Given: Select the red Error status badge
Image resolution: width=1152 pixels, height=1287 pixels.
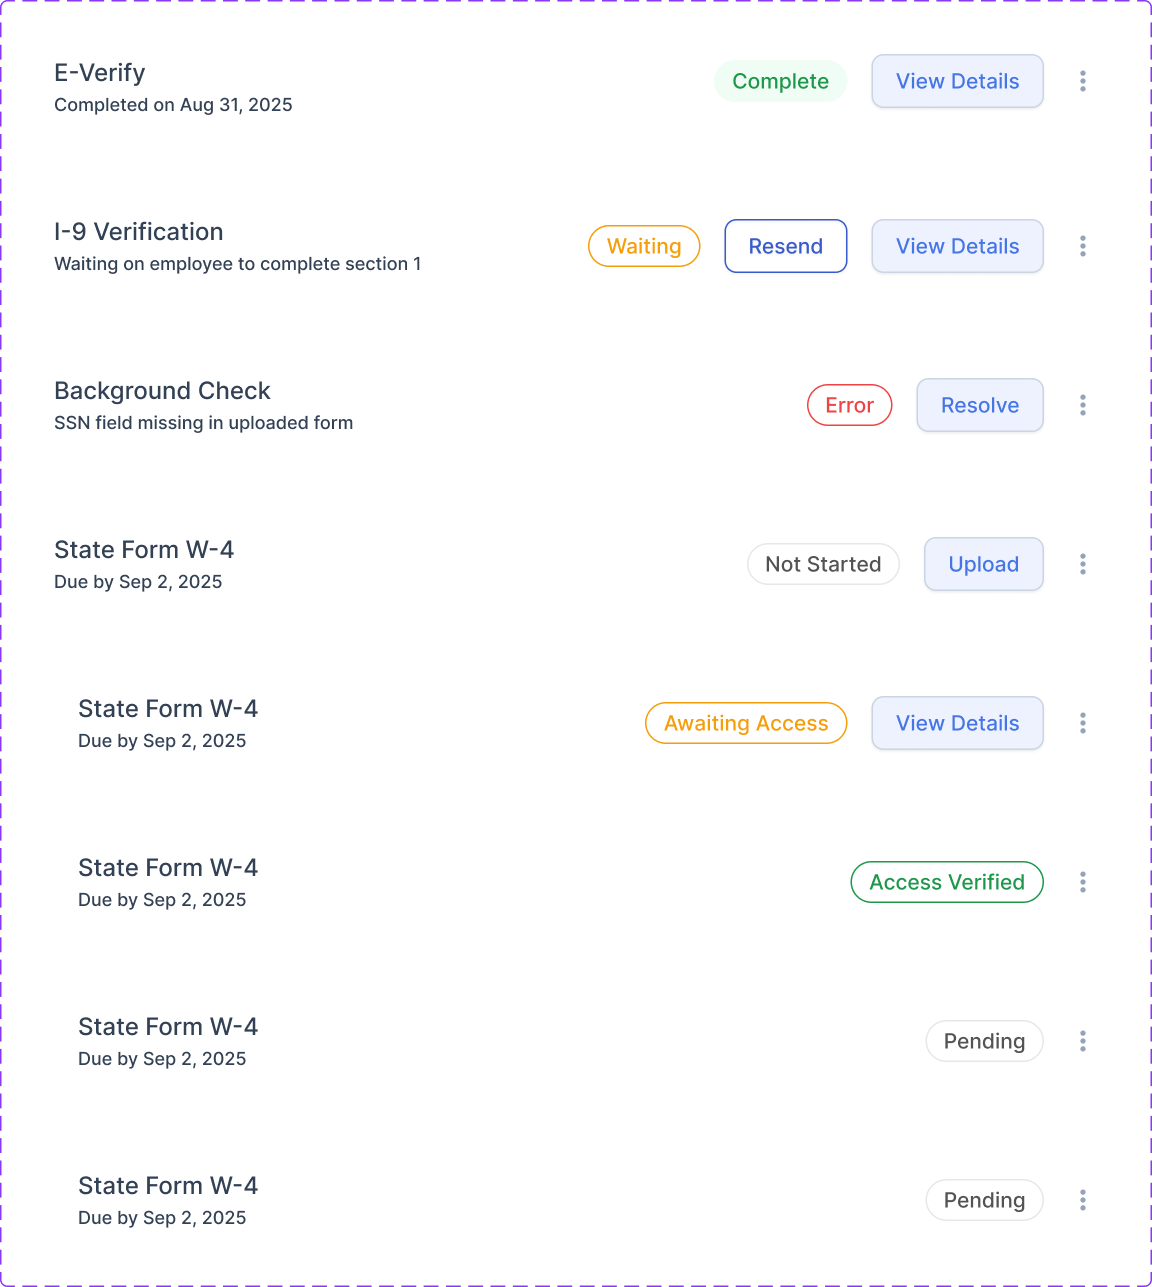Looking at the screenshot, I should 849,405.
